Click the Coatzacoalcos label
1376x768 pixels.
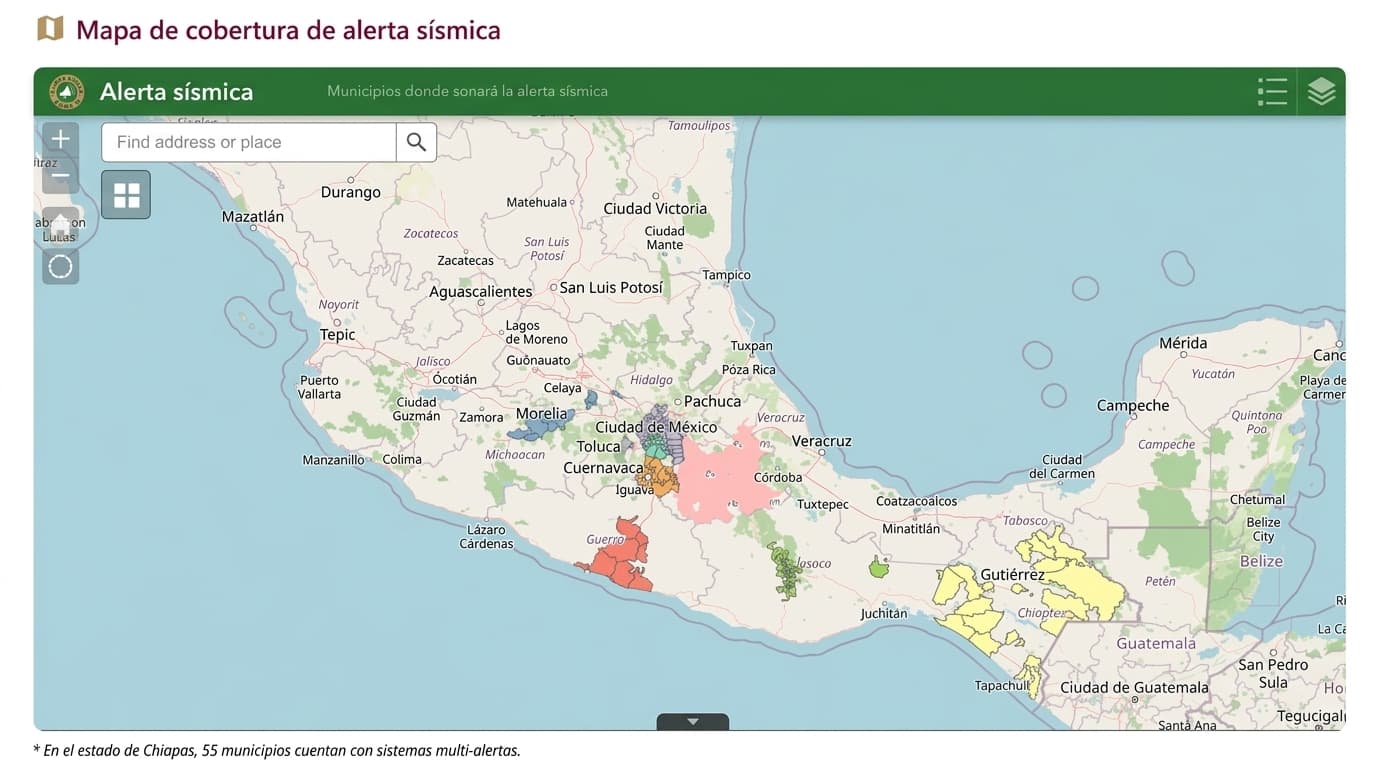coord(917,501)
